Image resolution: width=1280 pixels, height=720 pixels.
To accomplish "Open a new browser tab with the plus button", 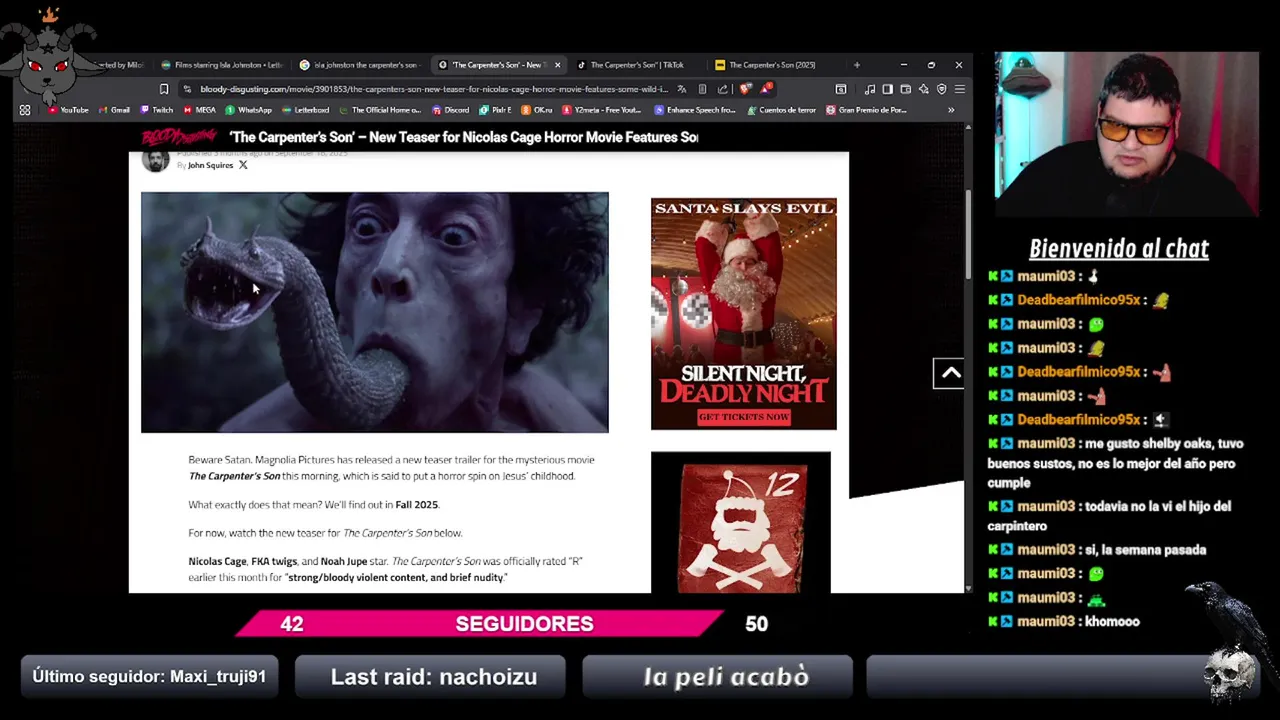I will pyautogui.click(x=856, y=65).
